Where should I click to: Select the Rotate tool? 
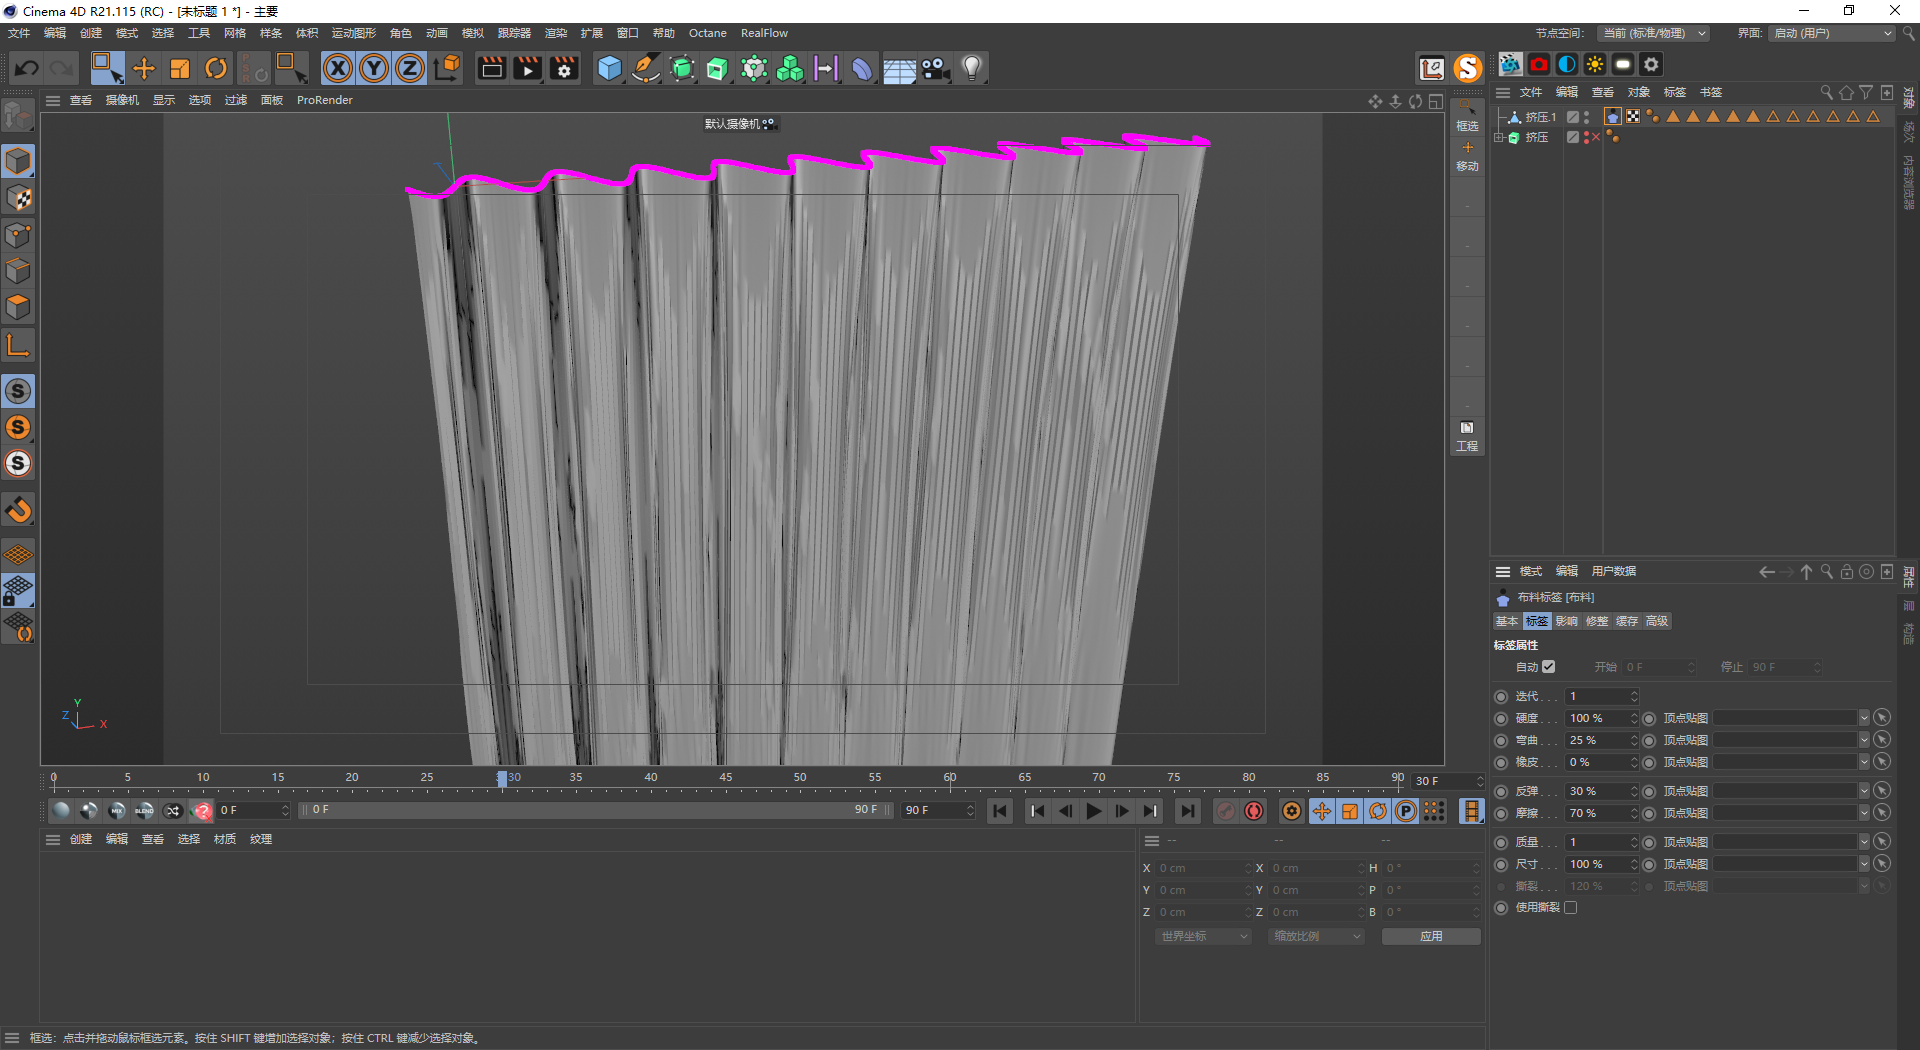(x=216, y=68)
